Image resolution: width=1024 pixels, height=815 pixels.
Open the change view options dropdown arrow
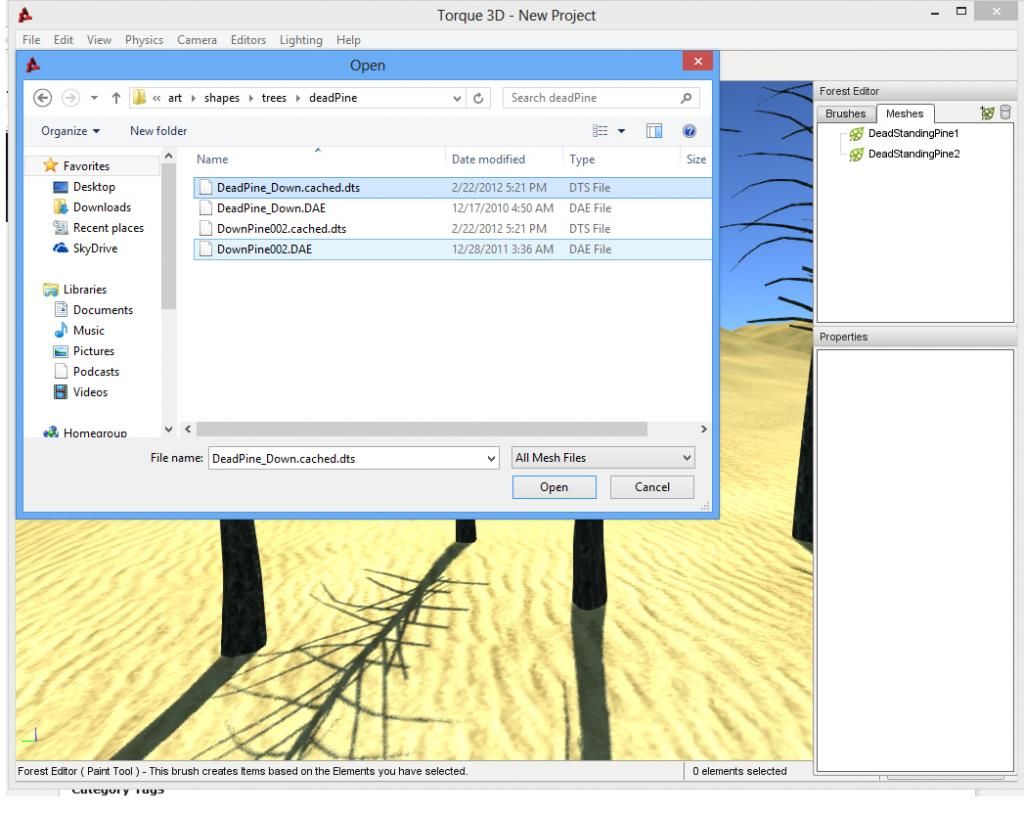620,131
